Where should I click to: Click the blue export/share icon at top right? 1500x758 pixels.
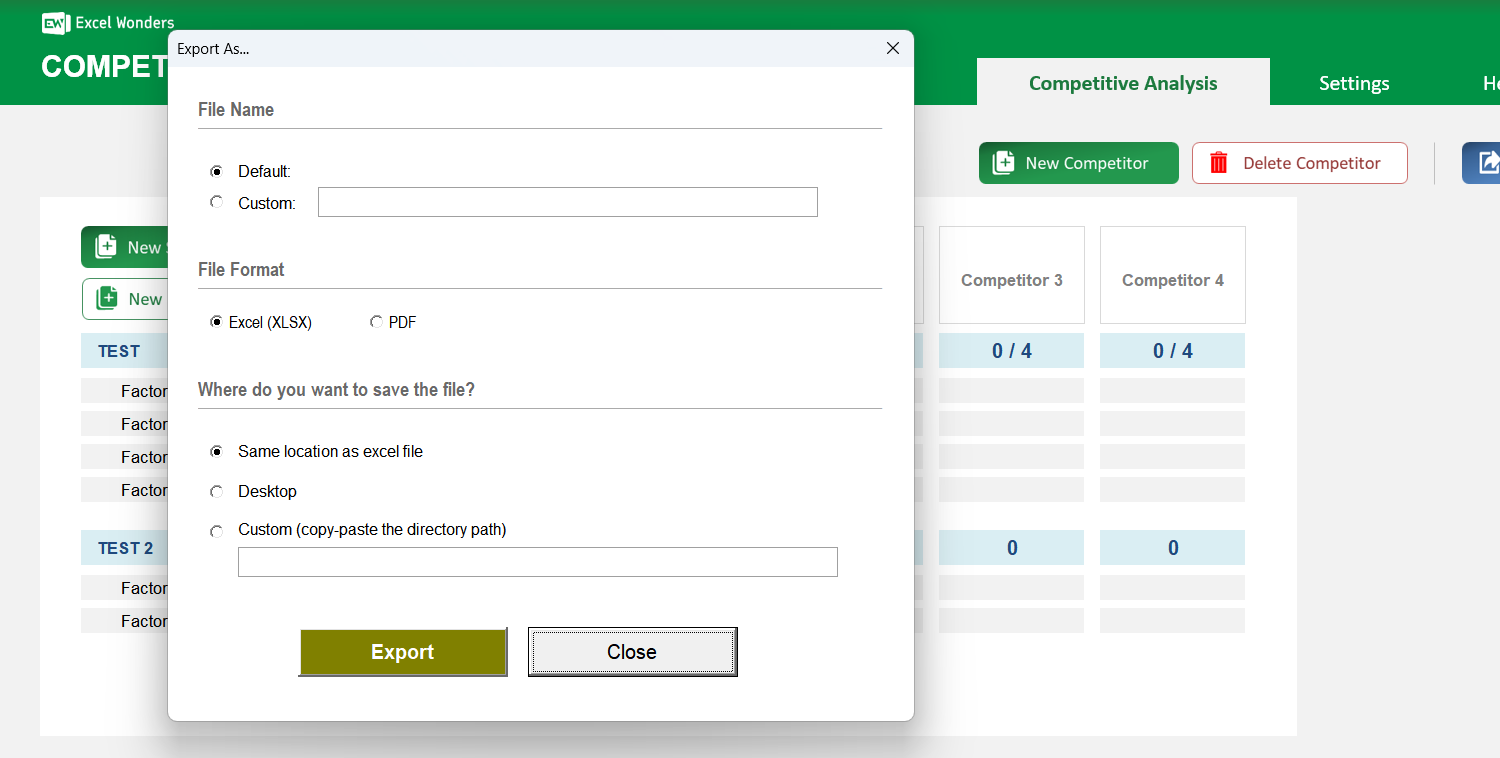(x=1490, y=162)
